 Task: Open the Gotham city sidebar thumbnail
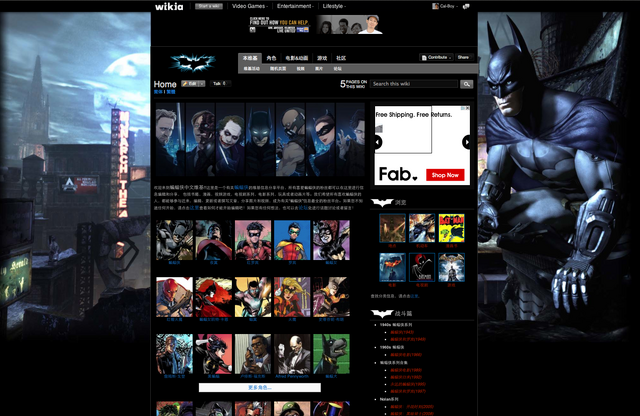coord(392,228)
